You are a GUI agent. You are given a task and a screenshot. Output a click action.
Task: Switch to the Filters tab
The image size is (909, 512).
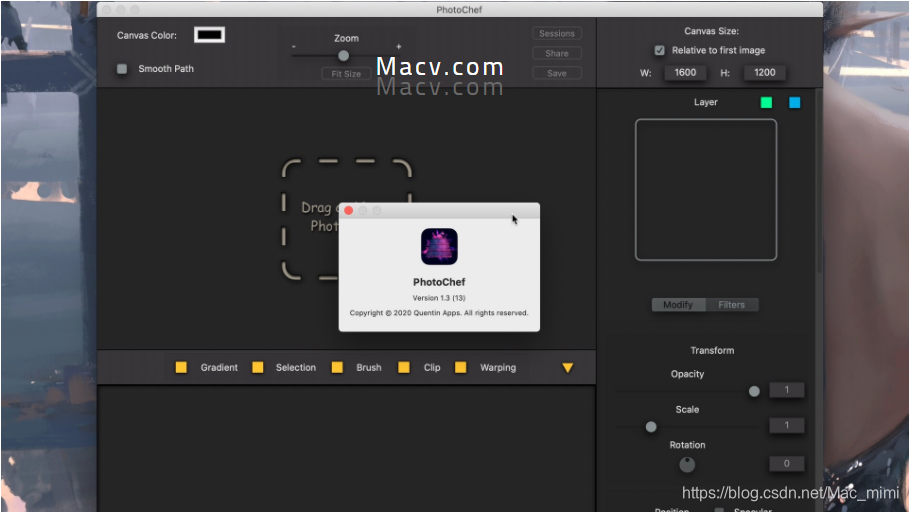click(x=732, y=305)
